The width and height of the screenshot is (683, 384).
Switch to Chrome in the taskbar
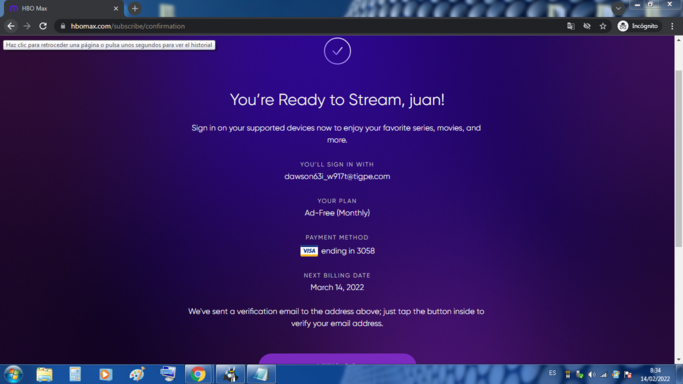pos(198,374)
